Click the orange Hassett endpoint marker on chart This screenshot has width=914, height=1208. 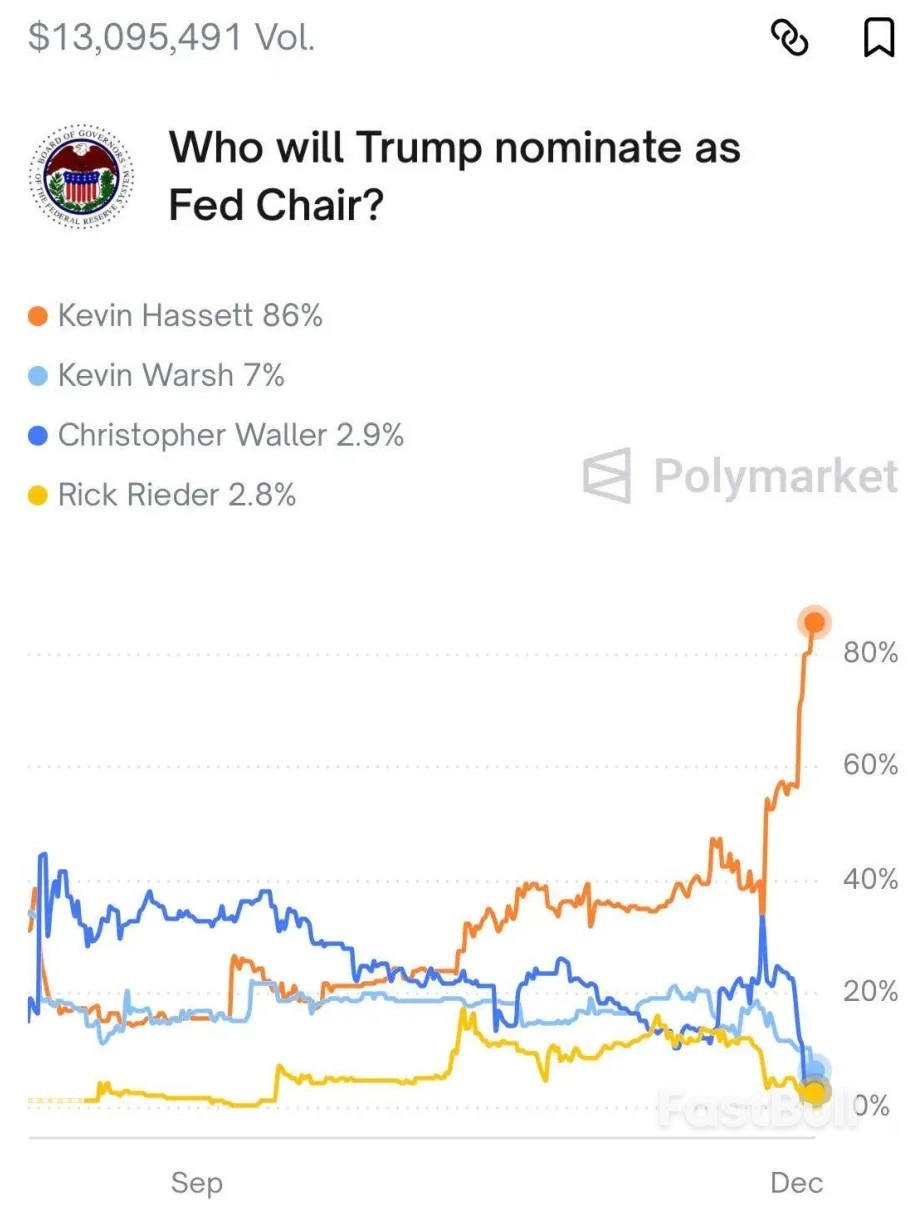tap(814, 623)
